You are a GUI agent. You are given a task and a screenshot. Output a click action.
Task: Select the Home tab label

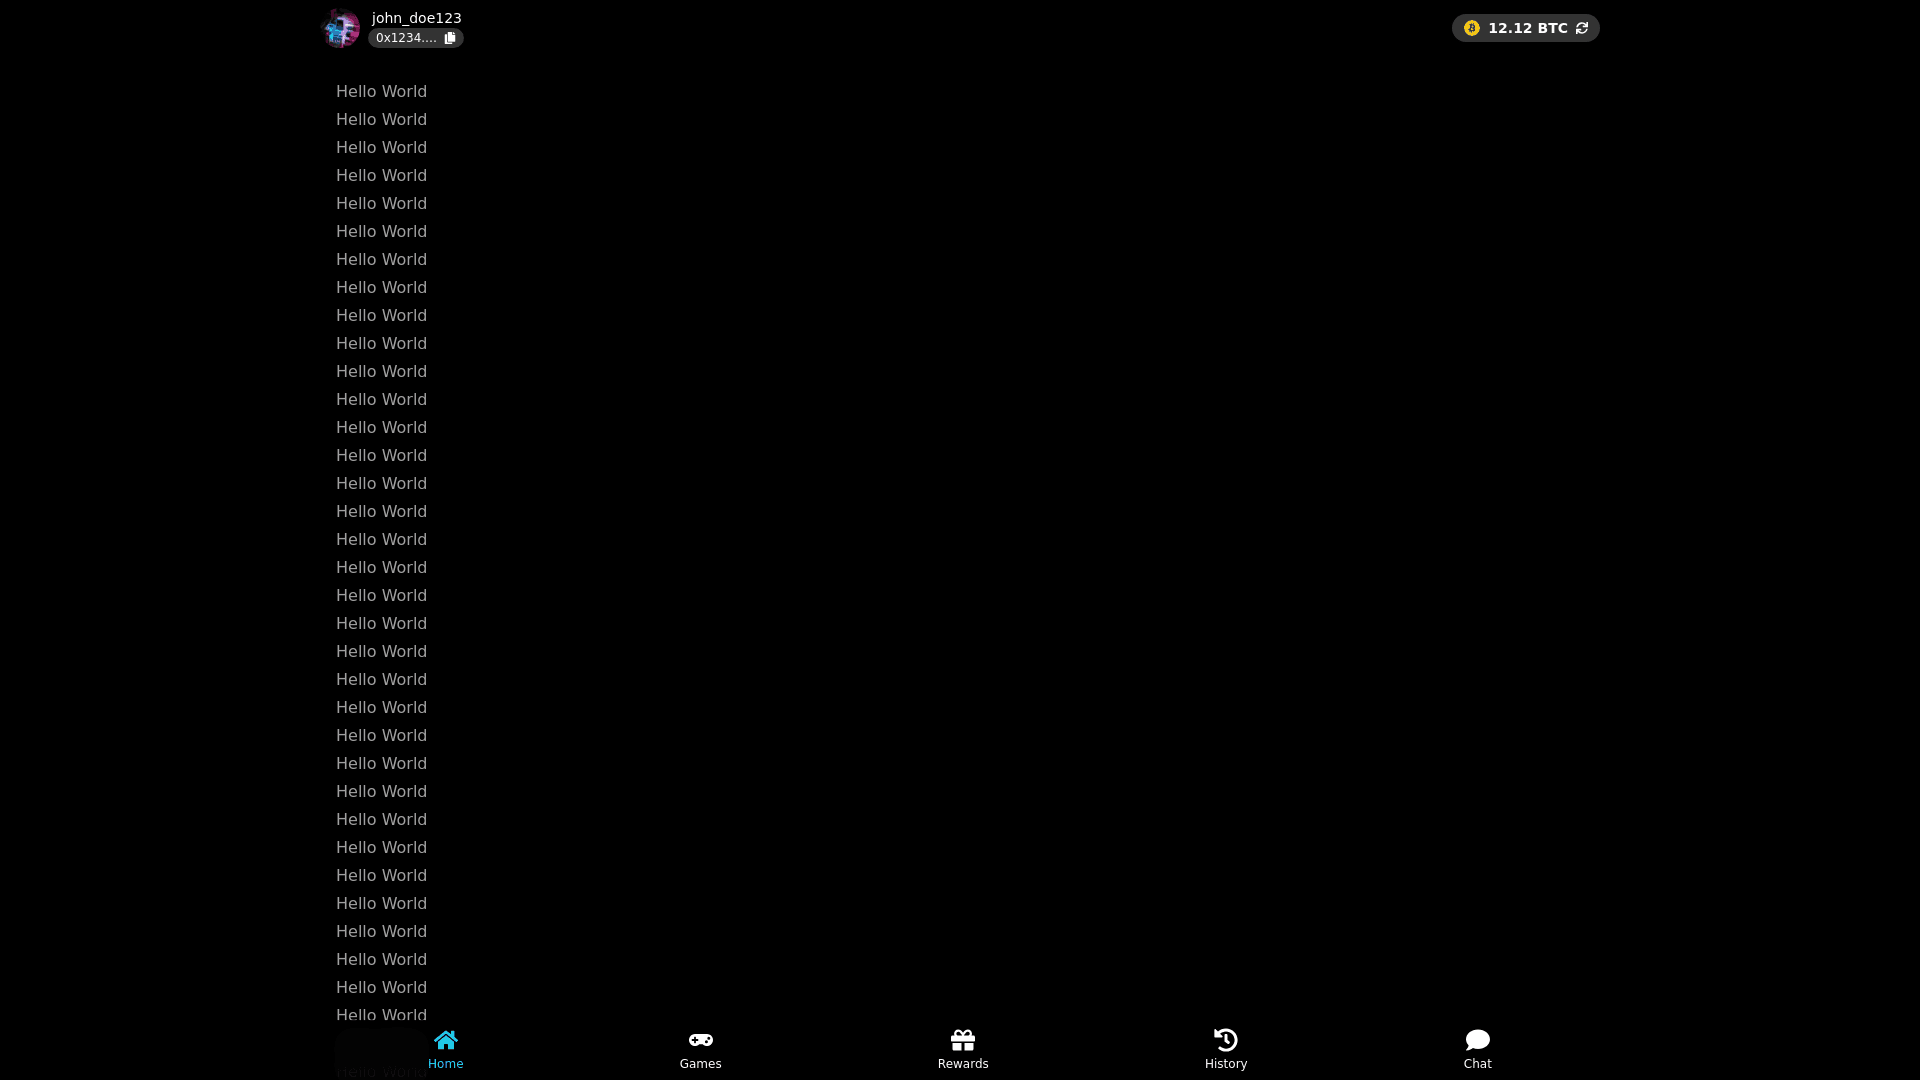coord(446,1064)
